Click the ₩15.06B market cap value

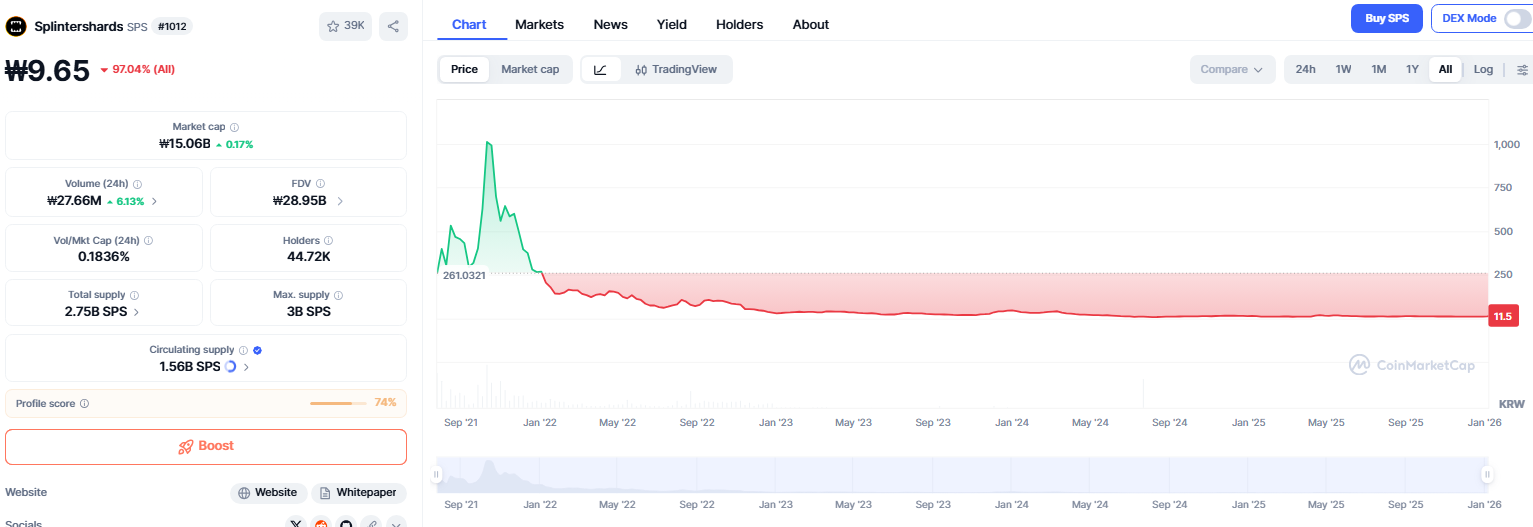coord(185,144)
